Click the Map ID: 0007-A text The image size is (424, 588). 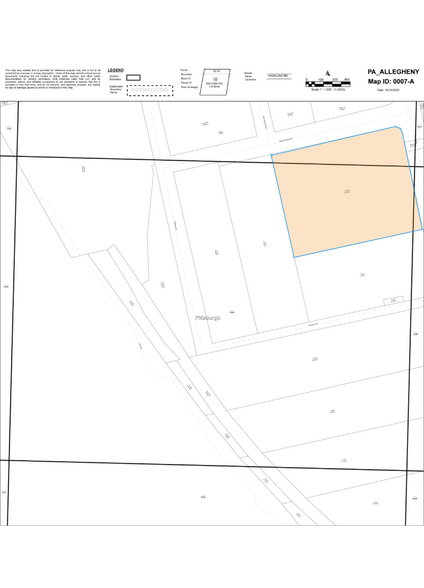[x=391, y=81]
